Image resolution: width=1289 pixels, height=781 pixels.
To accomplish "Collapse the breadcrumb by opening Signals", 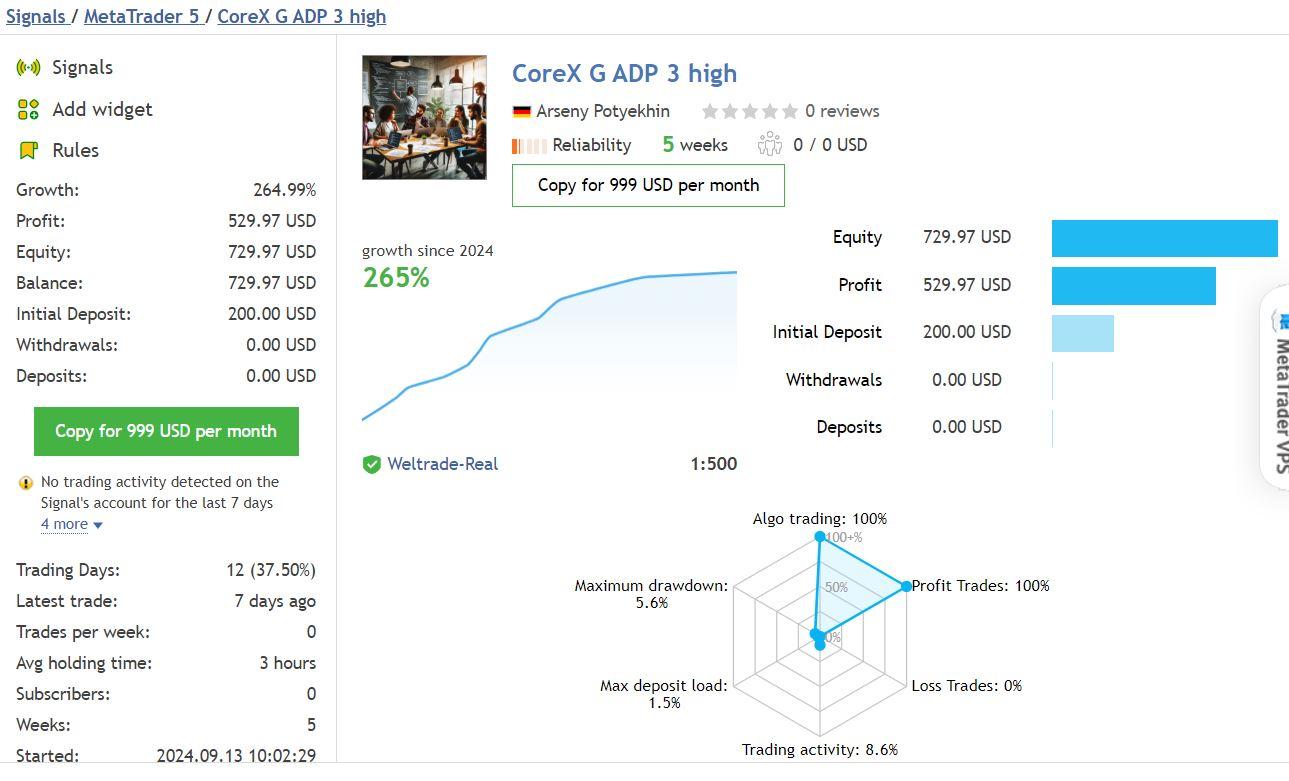I will pos(37,15).
